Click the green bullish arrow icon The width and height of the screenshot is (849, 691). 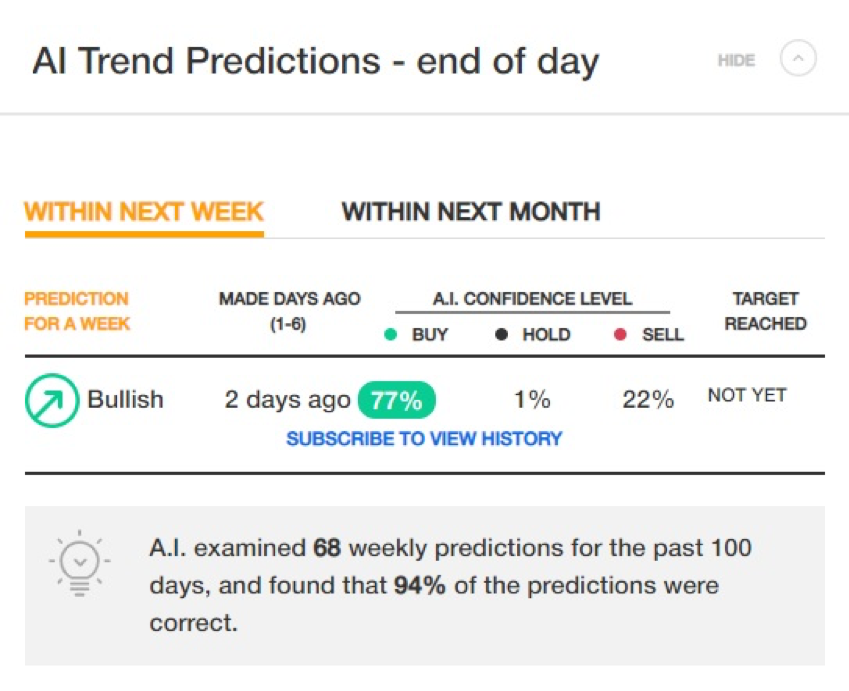pos(52,400)
